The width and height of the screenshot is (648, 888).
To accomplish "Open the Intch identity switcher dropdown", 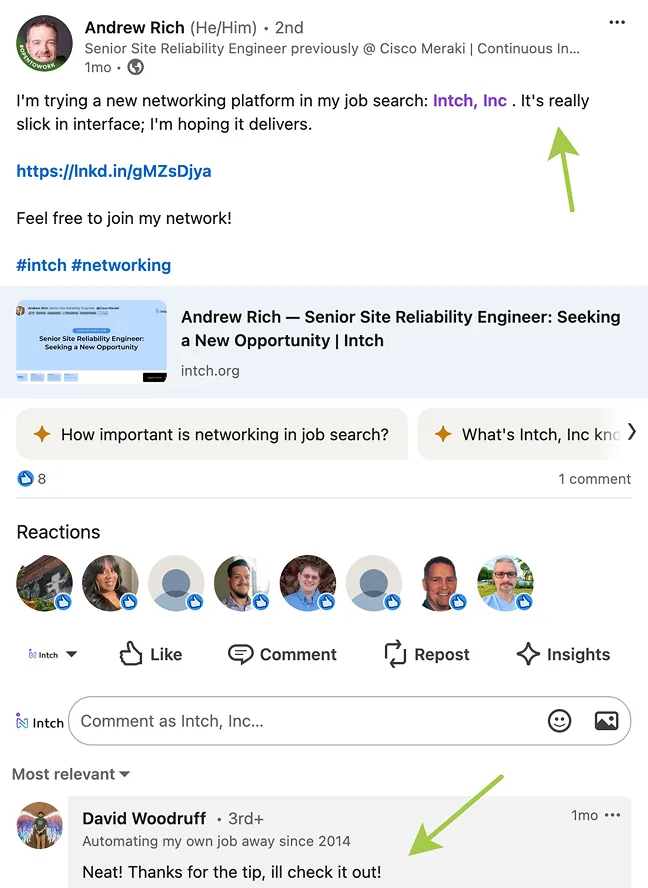I will tap(48, 654).
